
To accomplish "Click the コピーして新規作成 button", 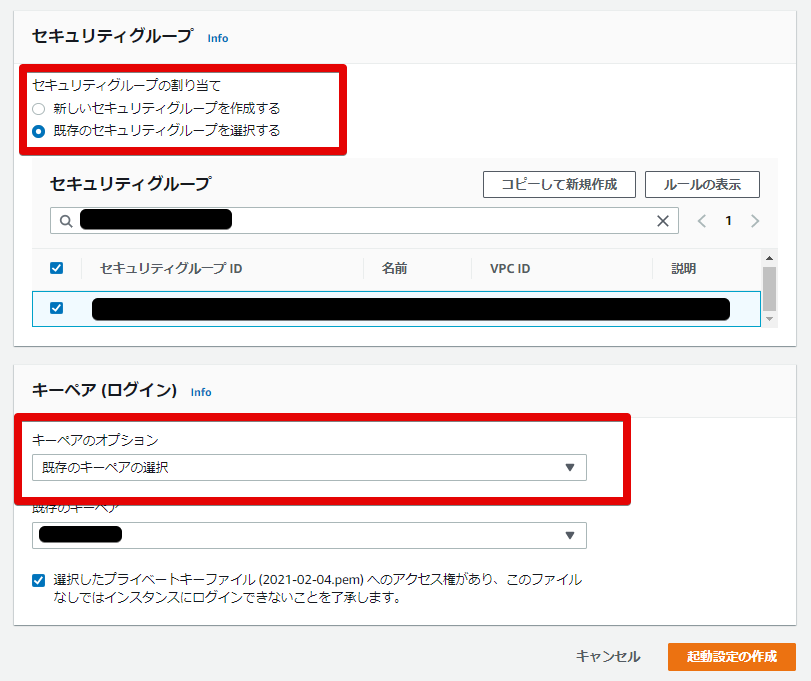I will 560,184.
